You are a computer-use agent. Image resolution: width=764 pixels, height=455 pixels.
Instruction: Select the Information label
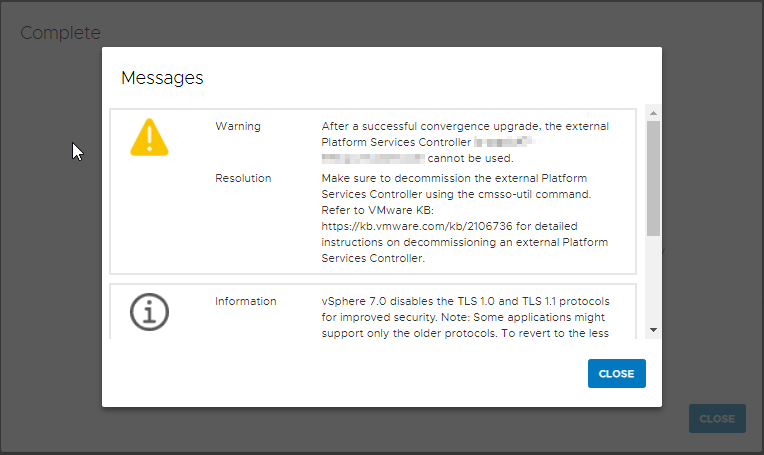[x=247, y=301]
